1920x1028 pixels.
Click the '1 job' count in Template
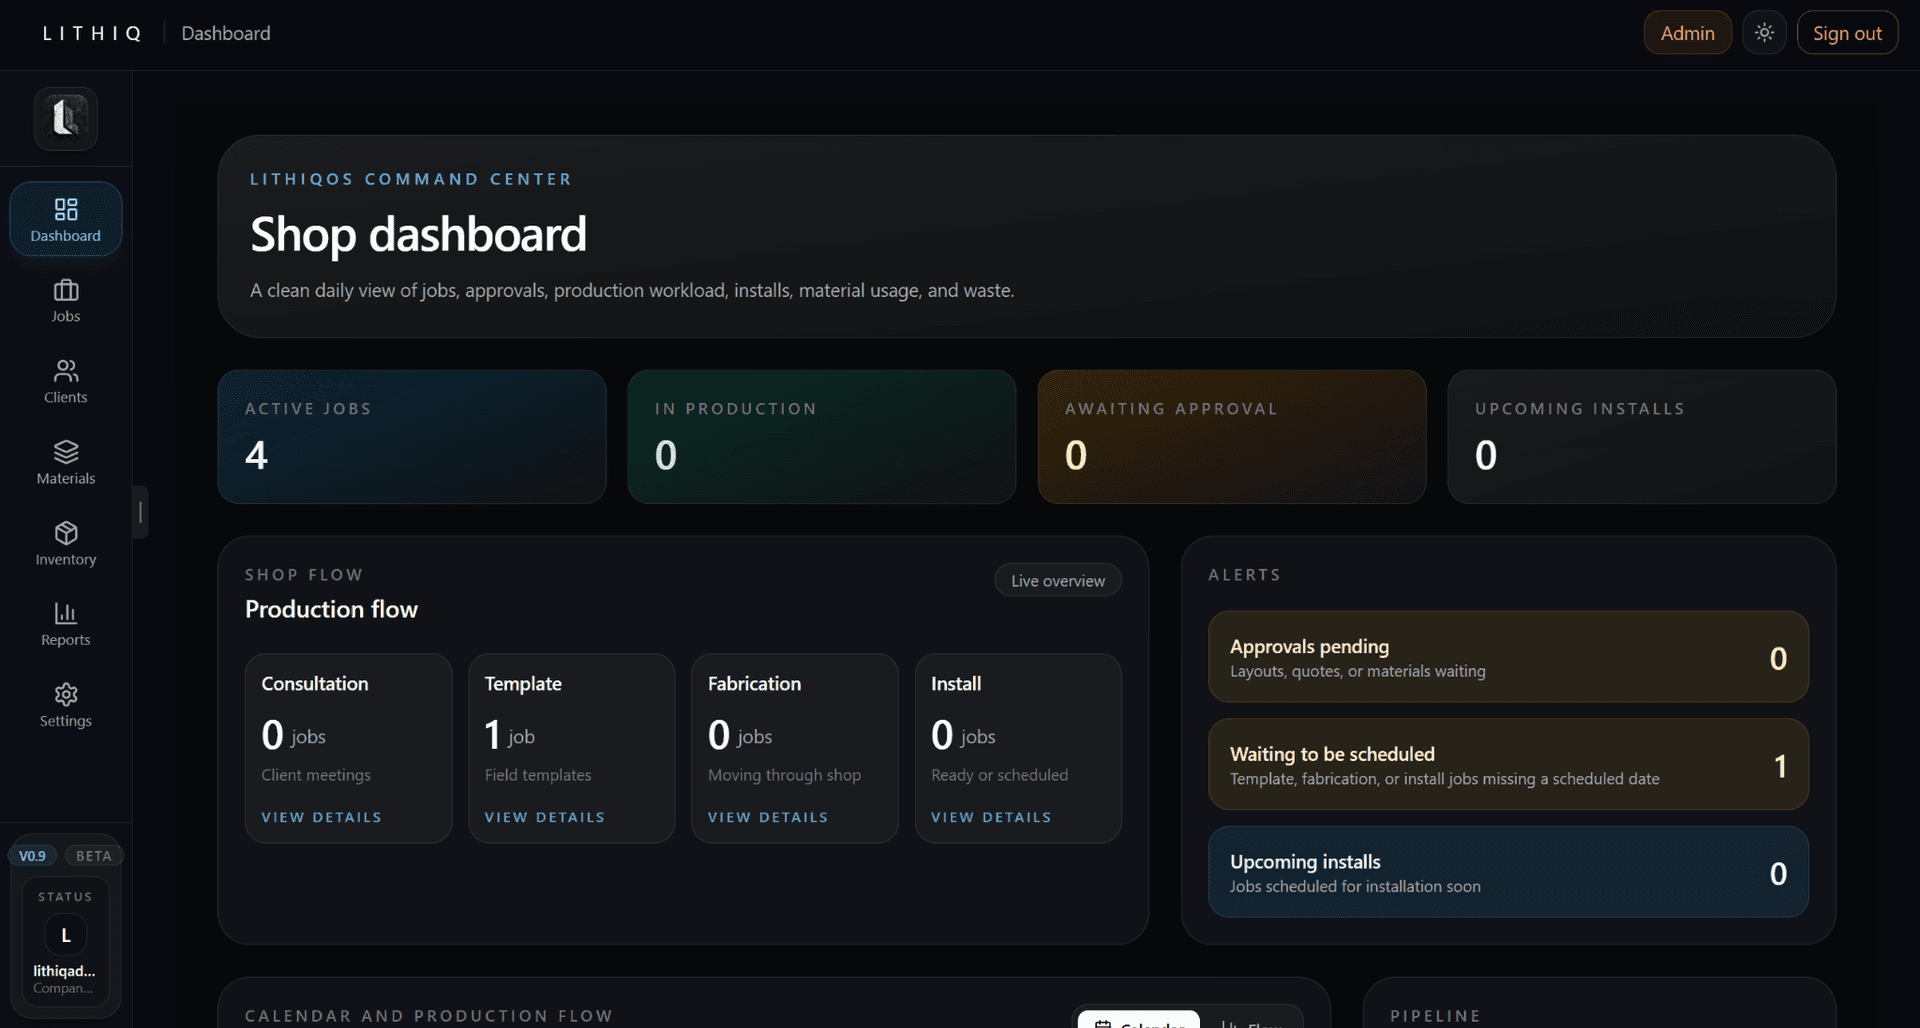click(510, 735)
